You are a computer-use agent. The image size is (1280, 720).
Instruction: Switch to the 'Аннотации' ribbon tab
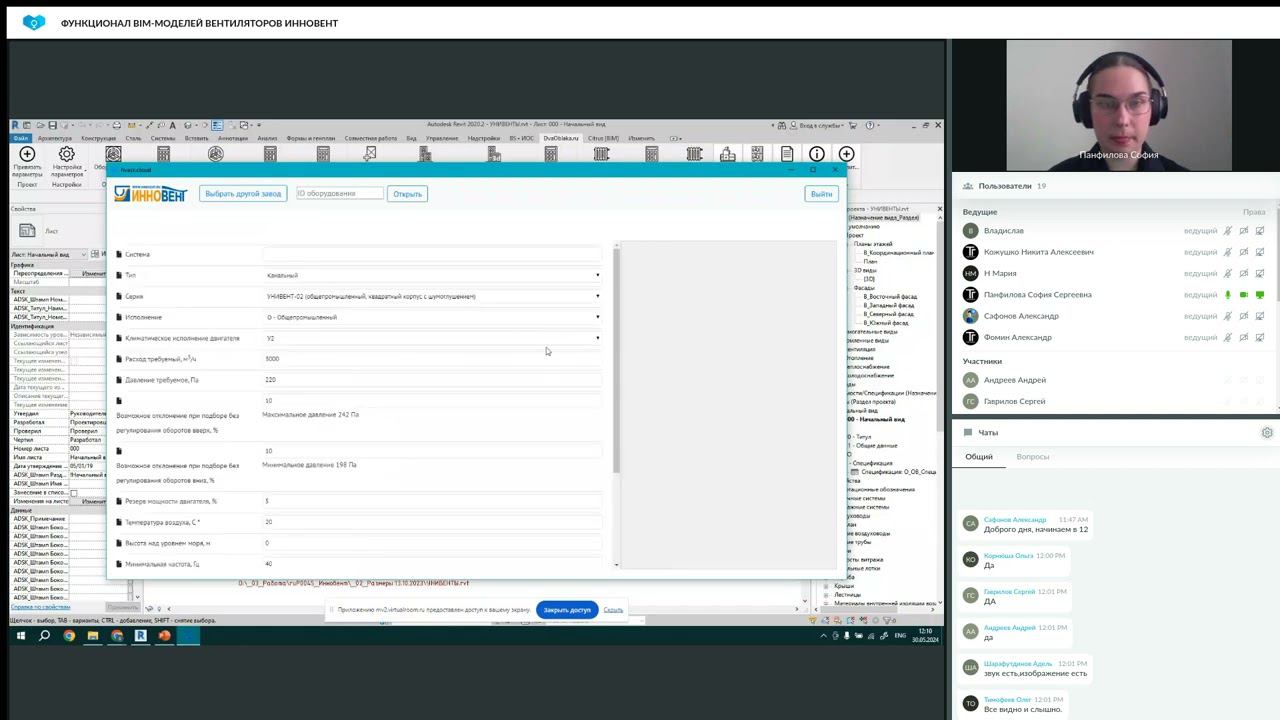233,138
